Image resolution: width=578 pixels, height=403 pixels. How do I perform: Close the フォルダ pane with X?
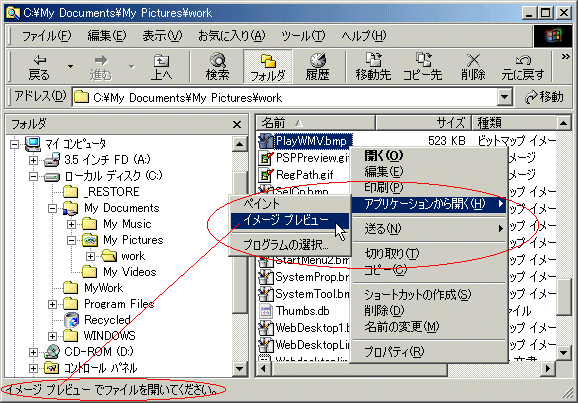237,125
